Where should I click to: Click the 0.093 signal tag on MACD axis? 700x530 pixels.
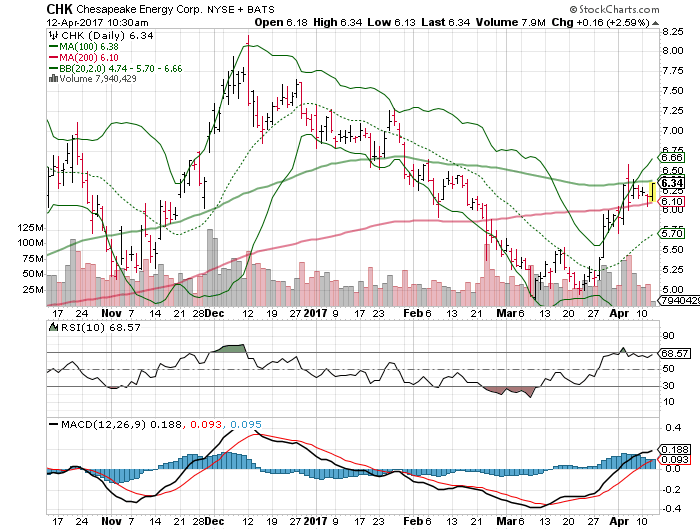point(674,459)
